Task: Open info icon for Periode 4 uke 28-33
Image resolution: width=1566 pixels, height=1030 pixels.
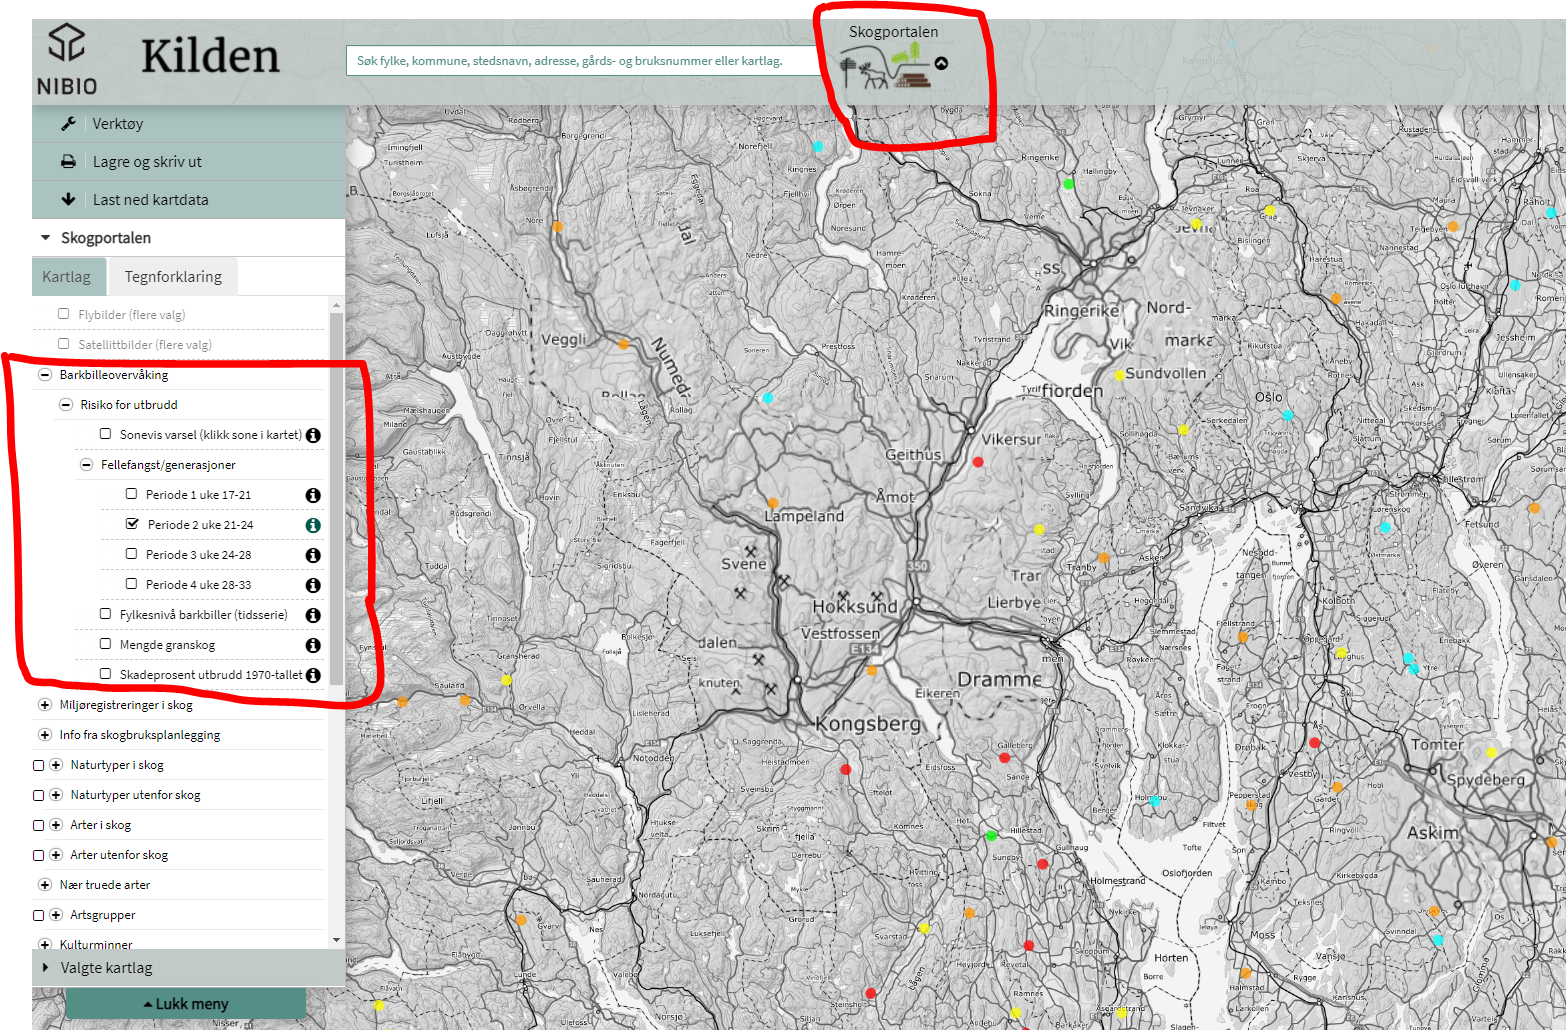Action: [313, 585]
